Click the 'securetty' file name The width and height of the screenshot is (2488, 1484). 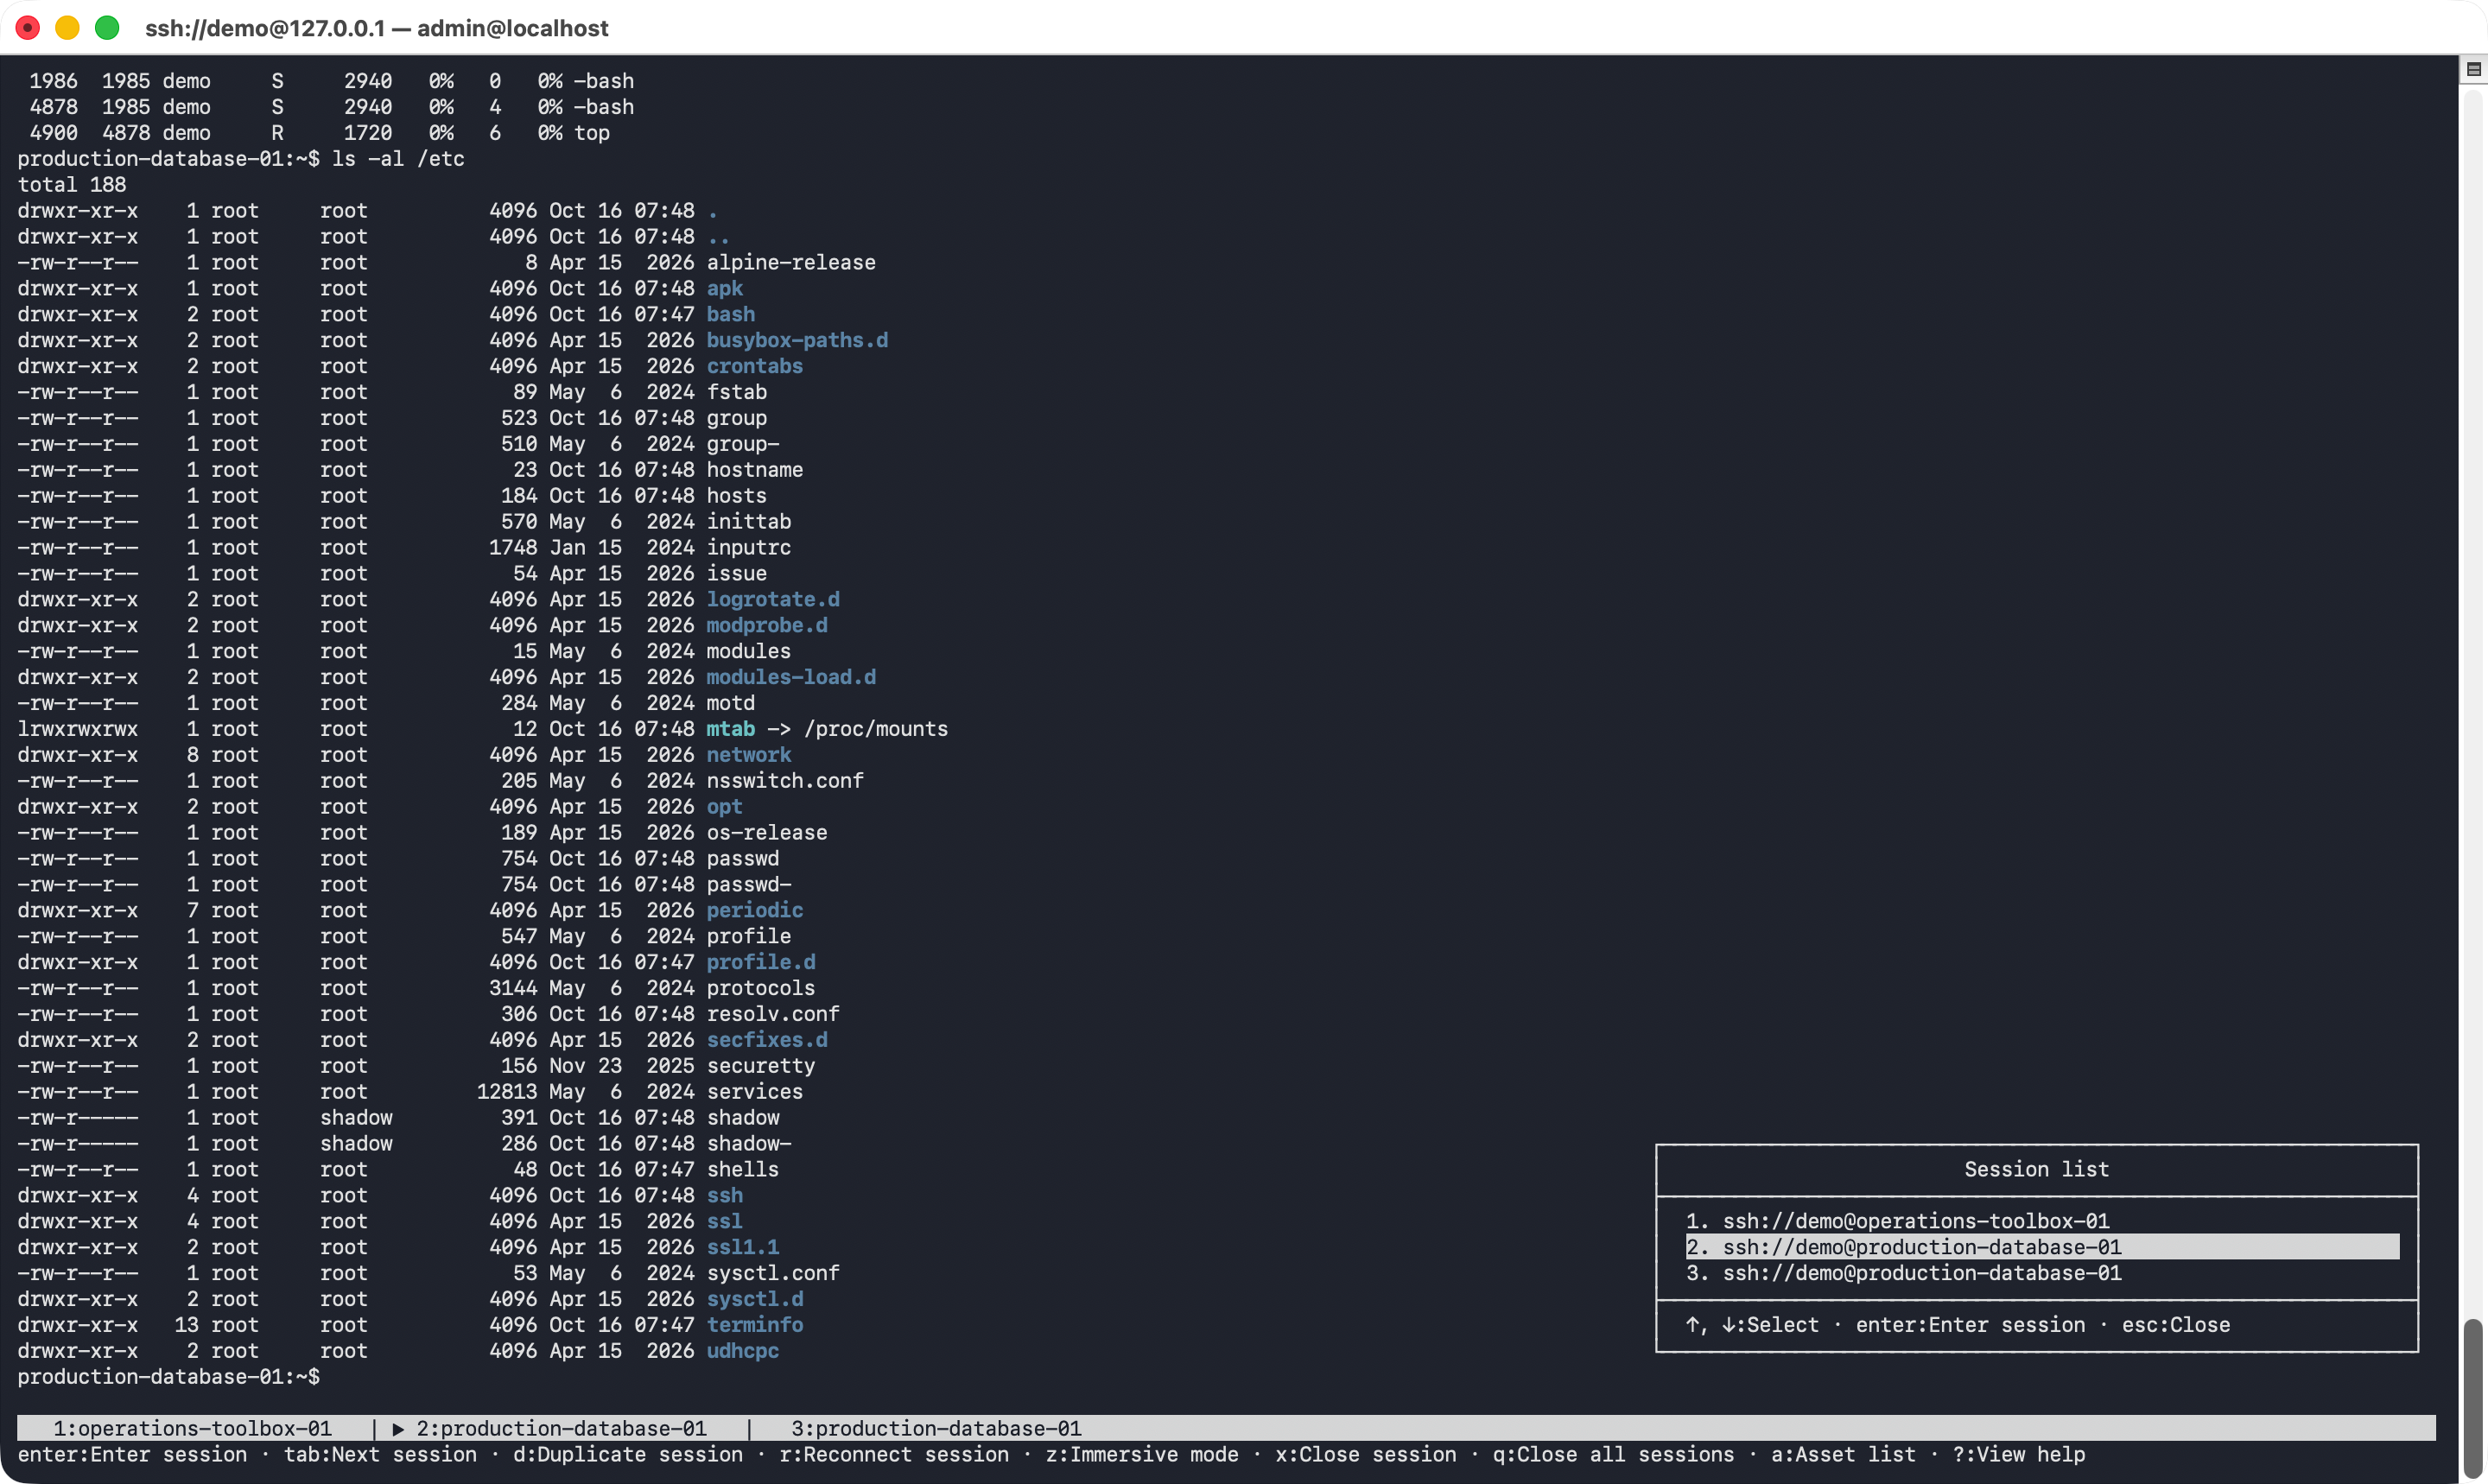760,1066
